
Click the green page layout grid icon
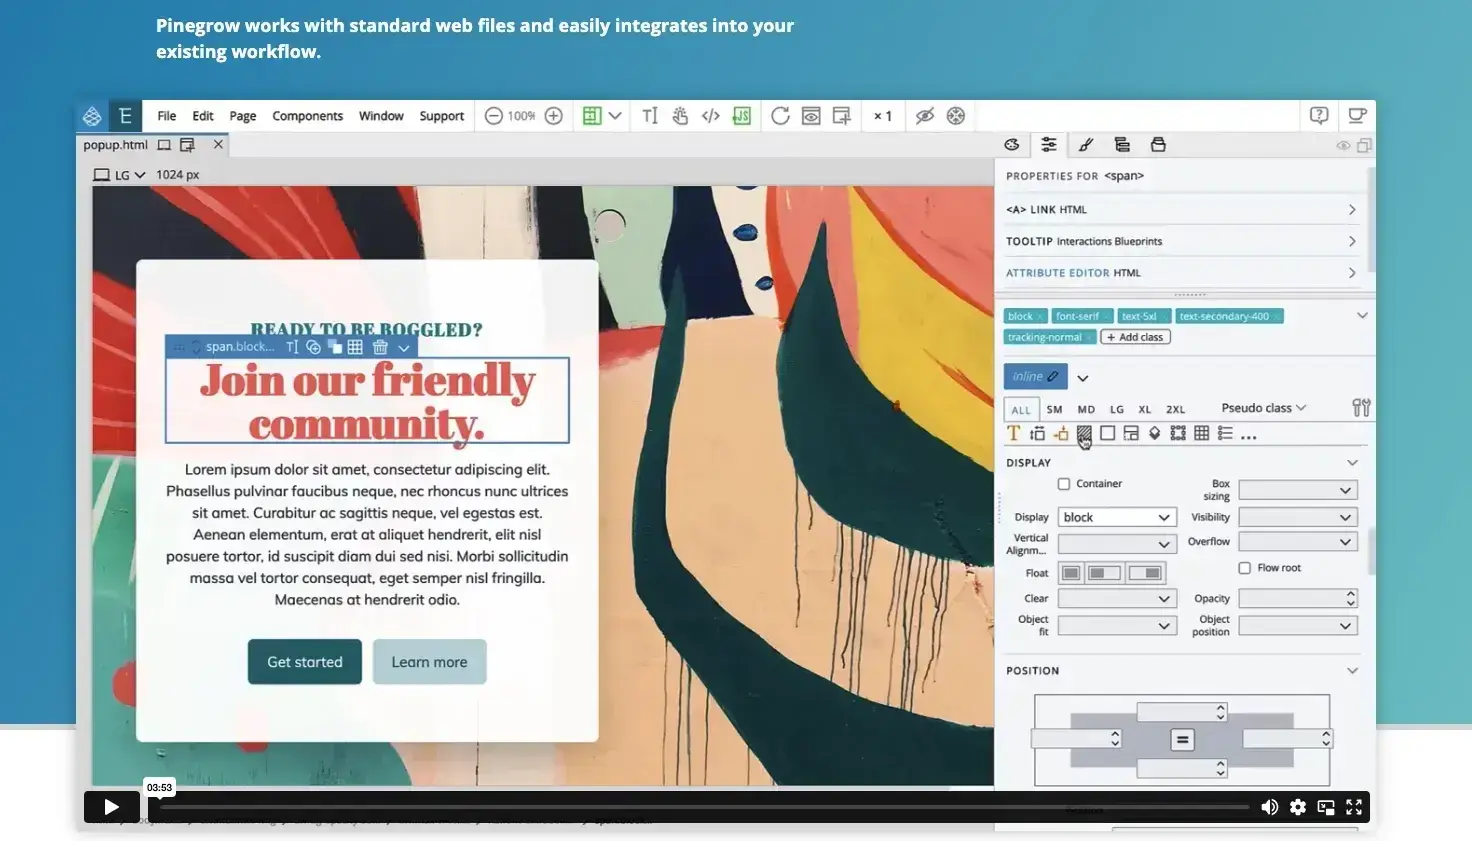592,116
